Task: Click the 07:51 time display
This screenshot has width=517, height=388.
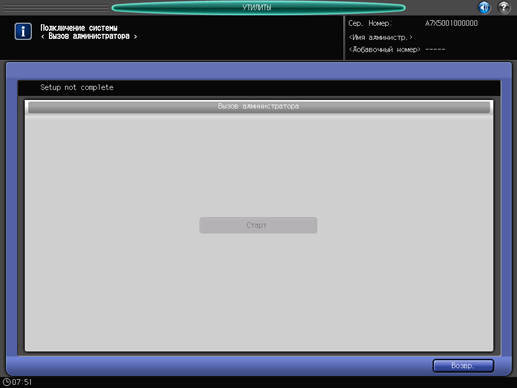Action: click(22, 382)
